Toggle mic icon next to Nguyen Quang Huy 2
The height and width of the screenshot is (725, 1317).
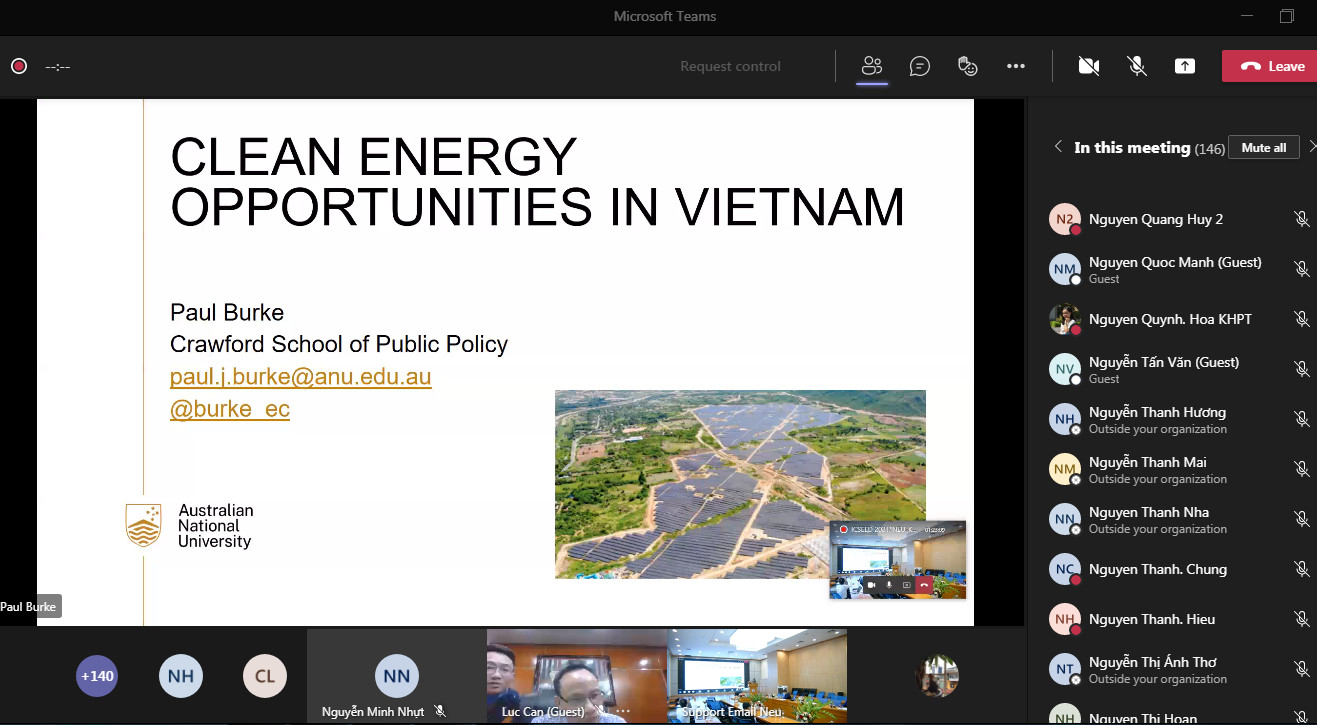click(x=1301, y=219)
